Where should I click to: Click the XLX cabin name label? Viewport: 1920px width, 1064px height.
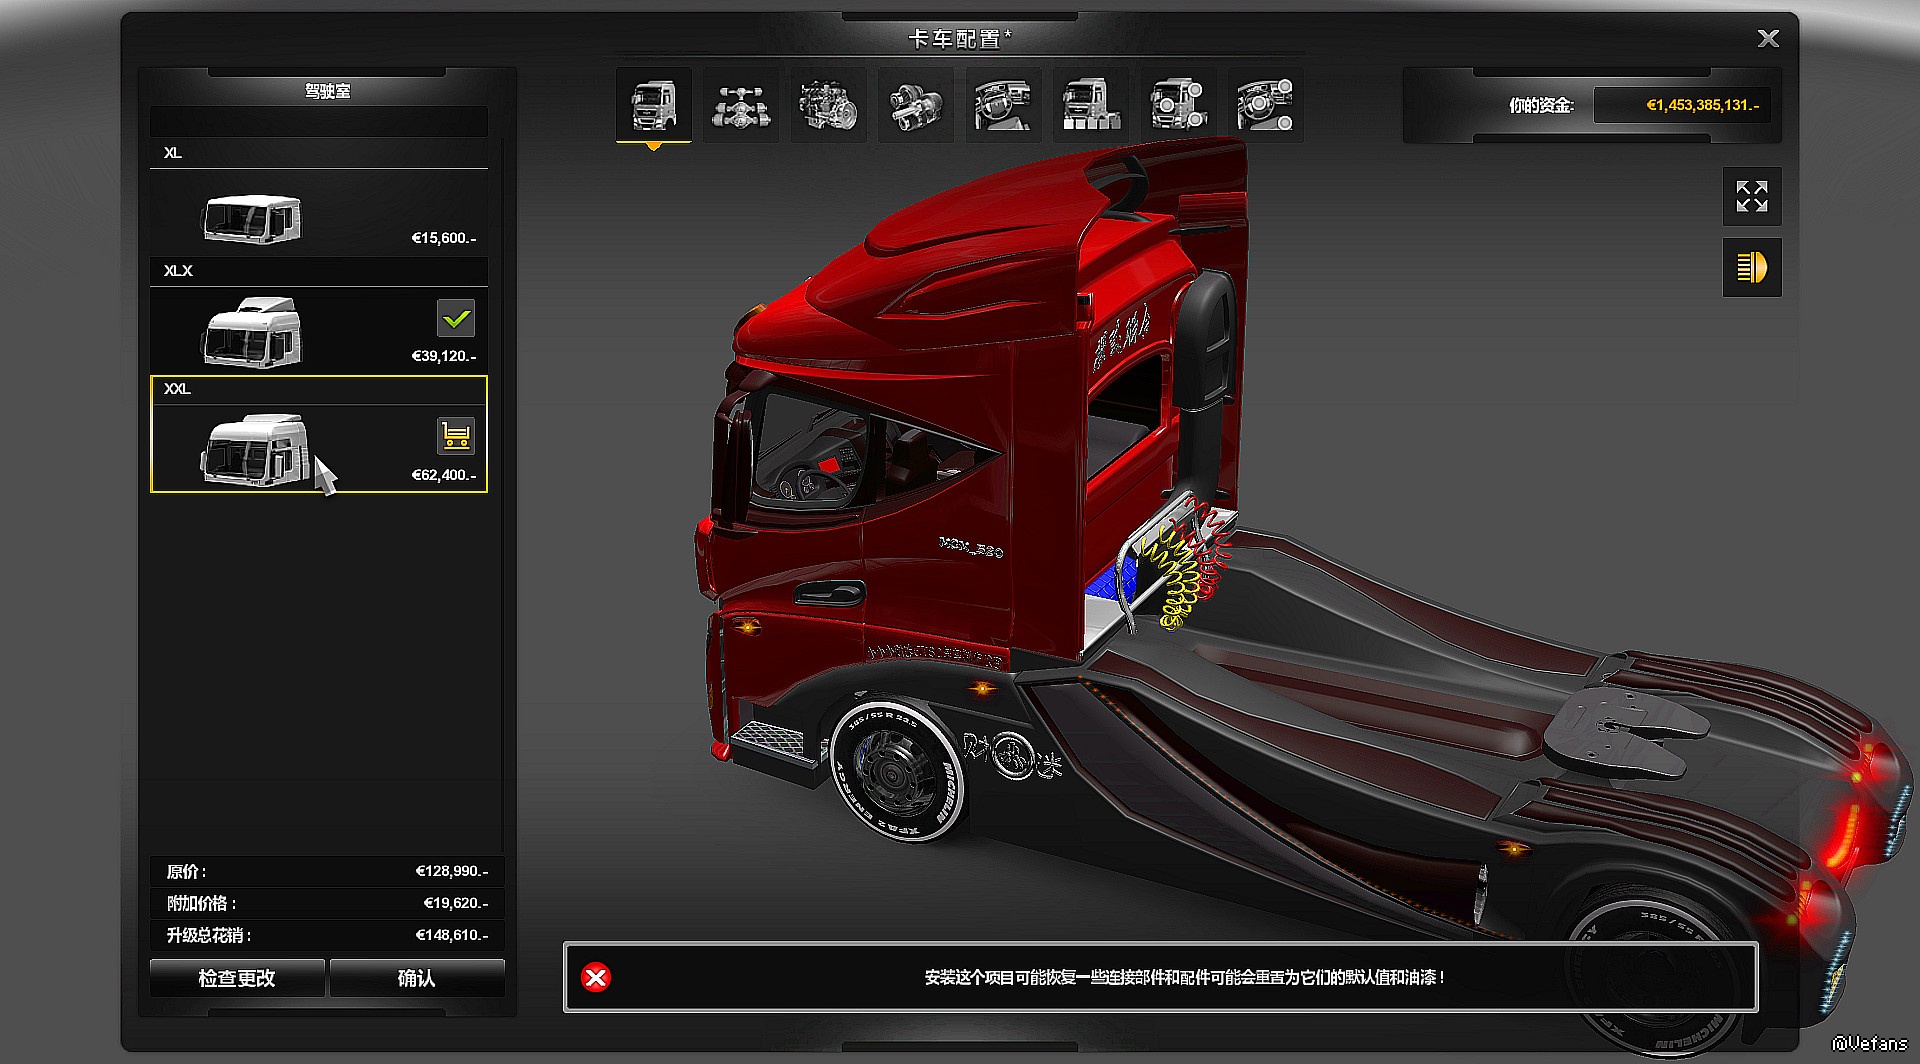pyautogui.click(x=178, y=271)
